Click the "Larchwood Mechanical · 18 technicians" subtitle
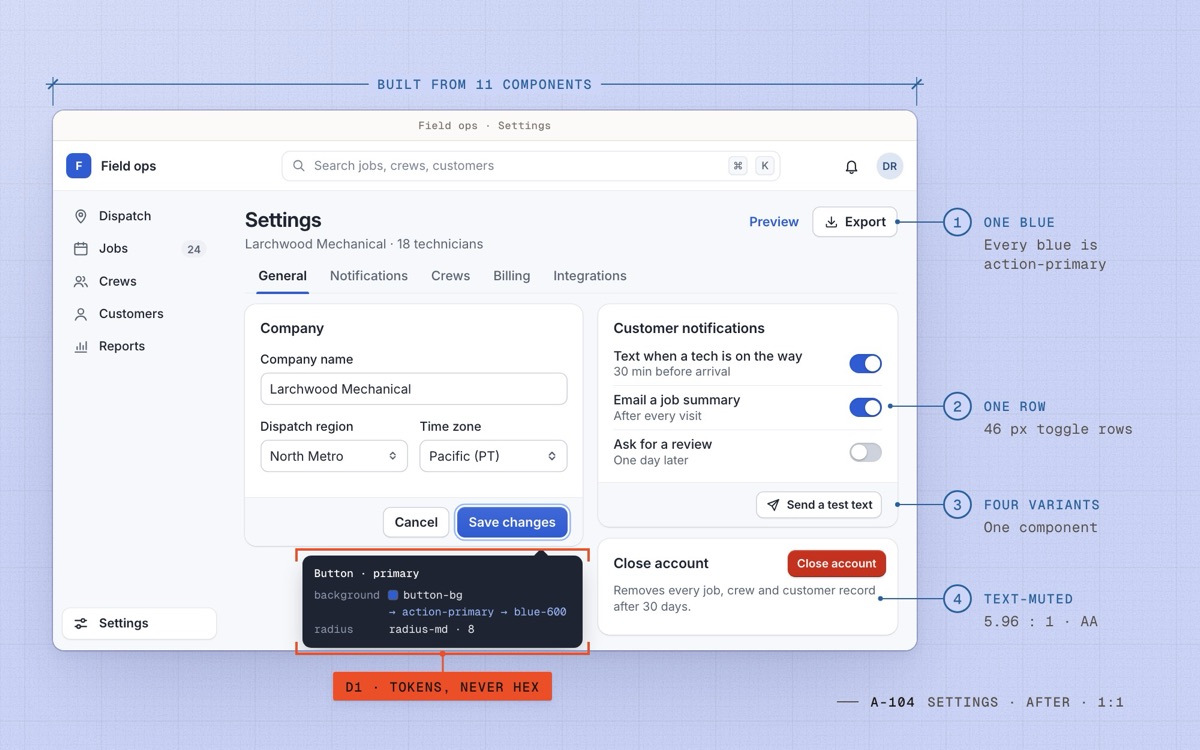Image resolution: width=1200 pixels, height=750 pixels. 364,244
